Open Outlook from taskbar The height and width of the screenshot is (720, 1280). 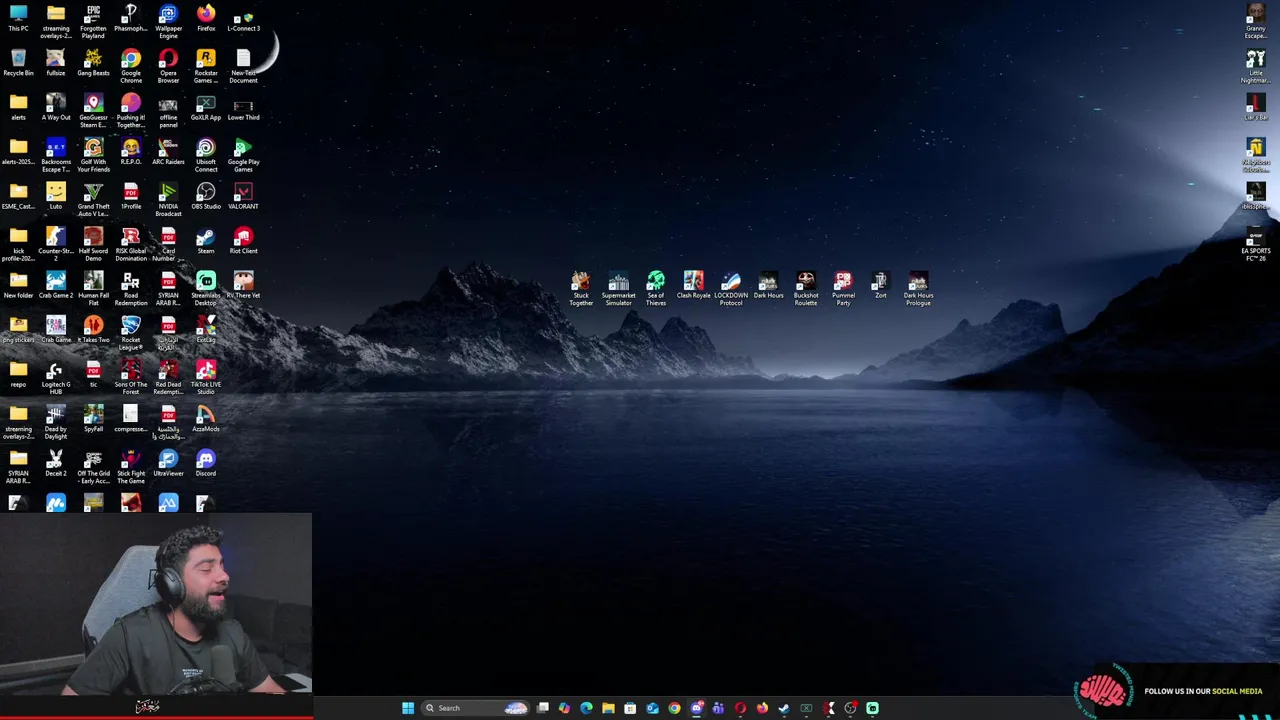point(652,708)
